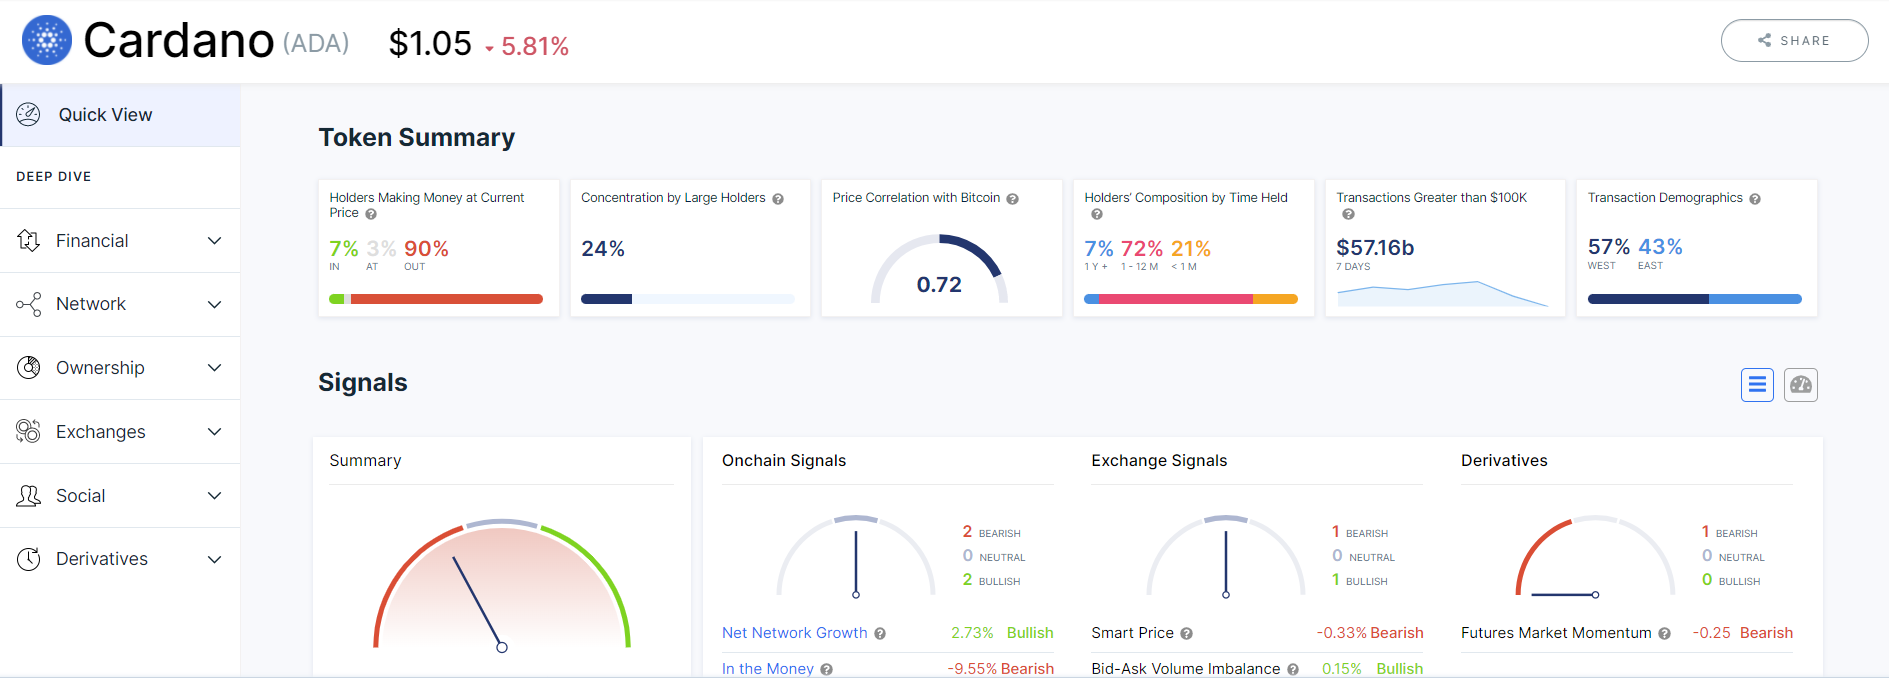Click the Quick View gauge icon
This screenshot has height=694, width=1889.
point(29,114)
